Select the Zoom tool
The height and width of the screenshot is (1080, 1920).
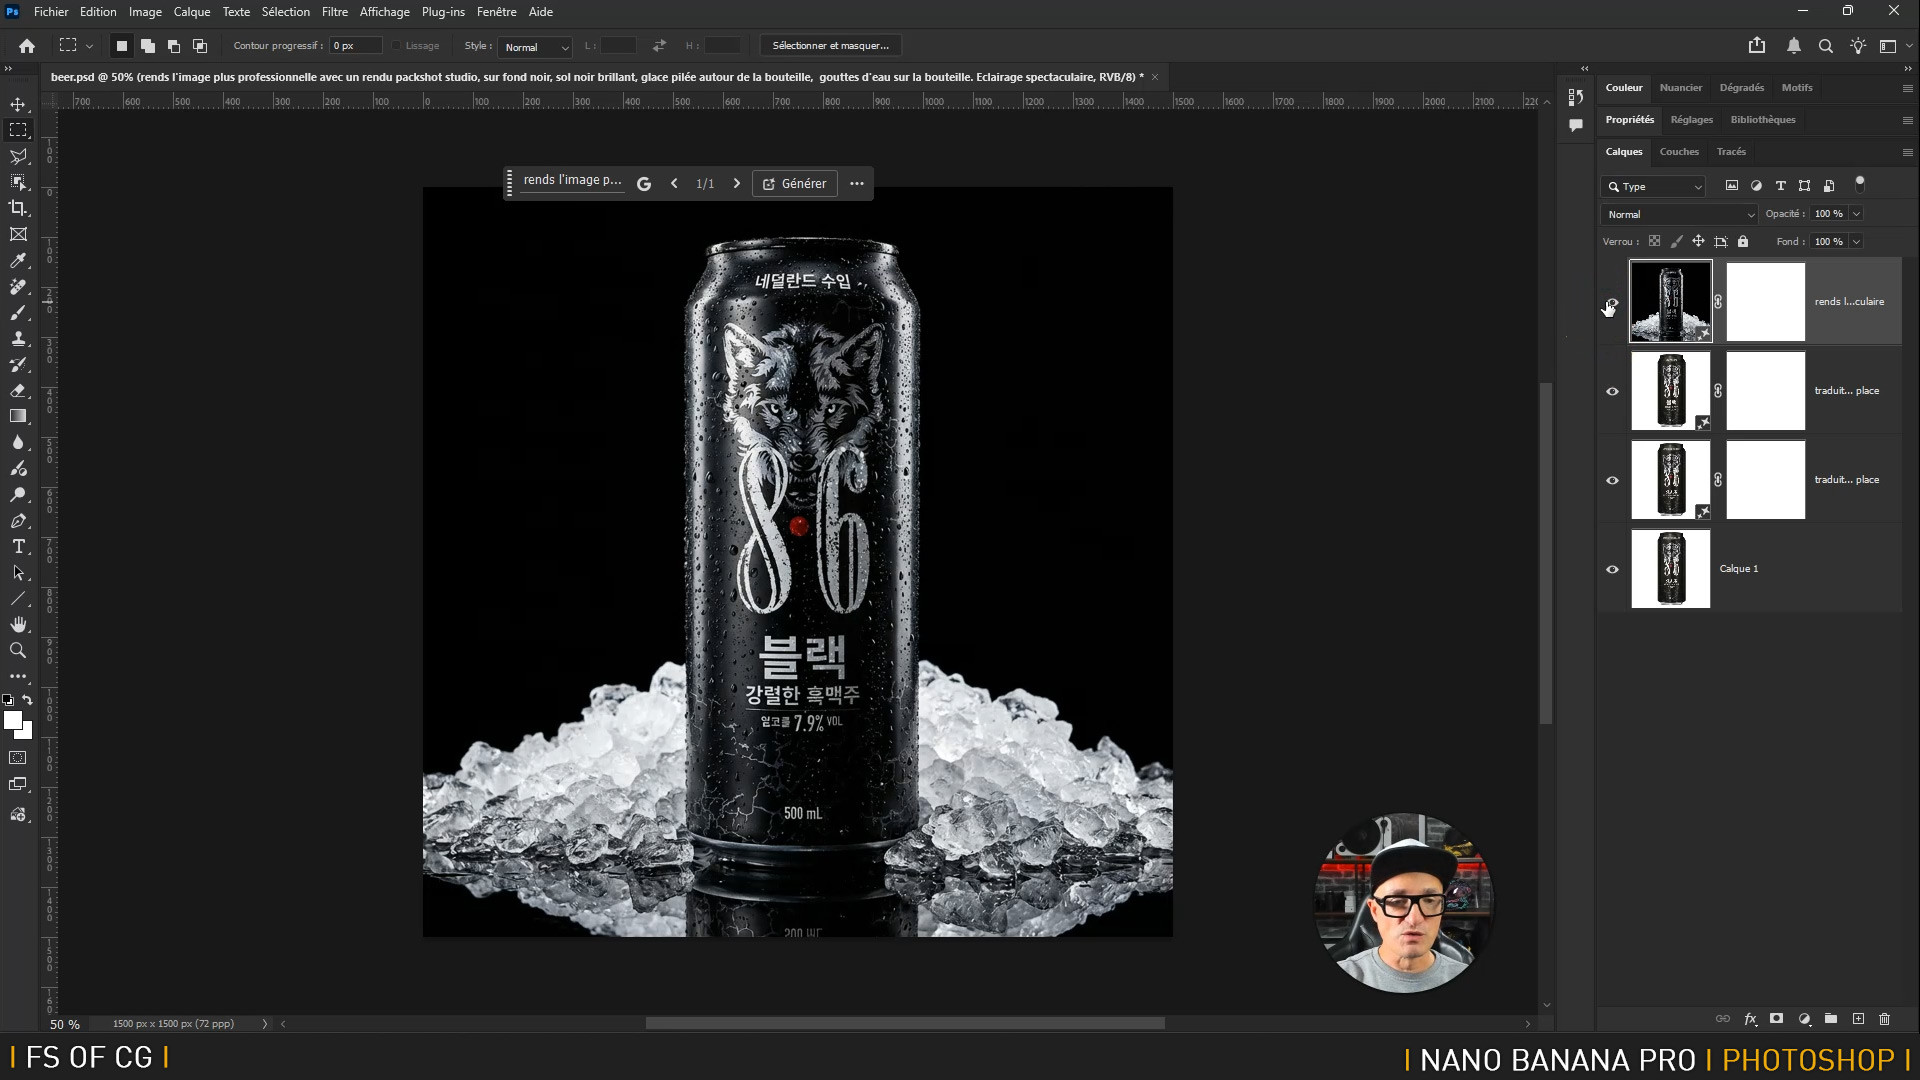coord(18,650)
